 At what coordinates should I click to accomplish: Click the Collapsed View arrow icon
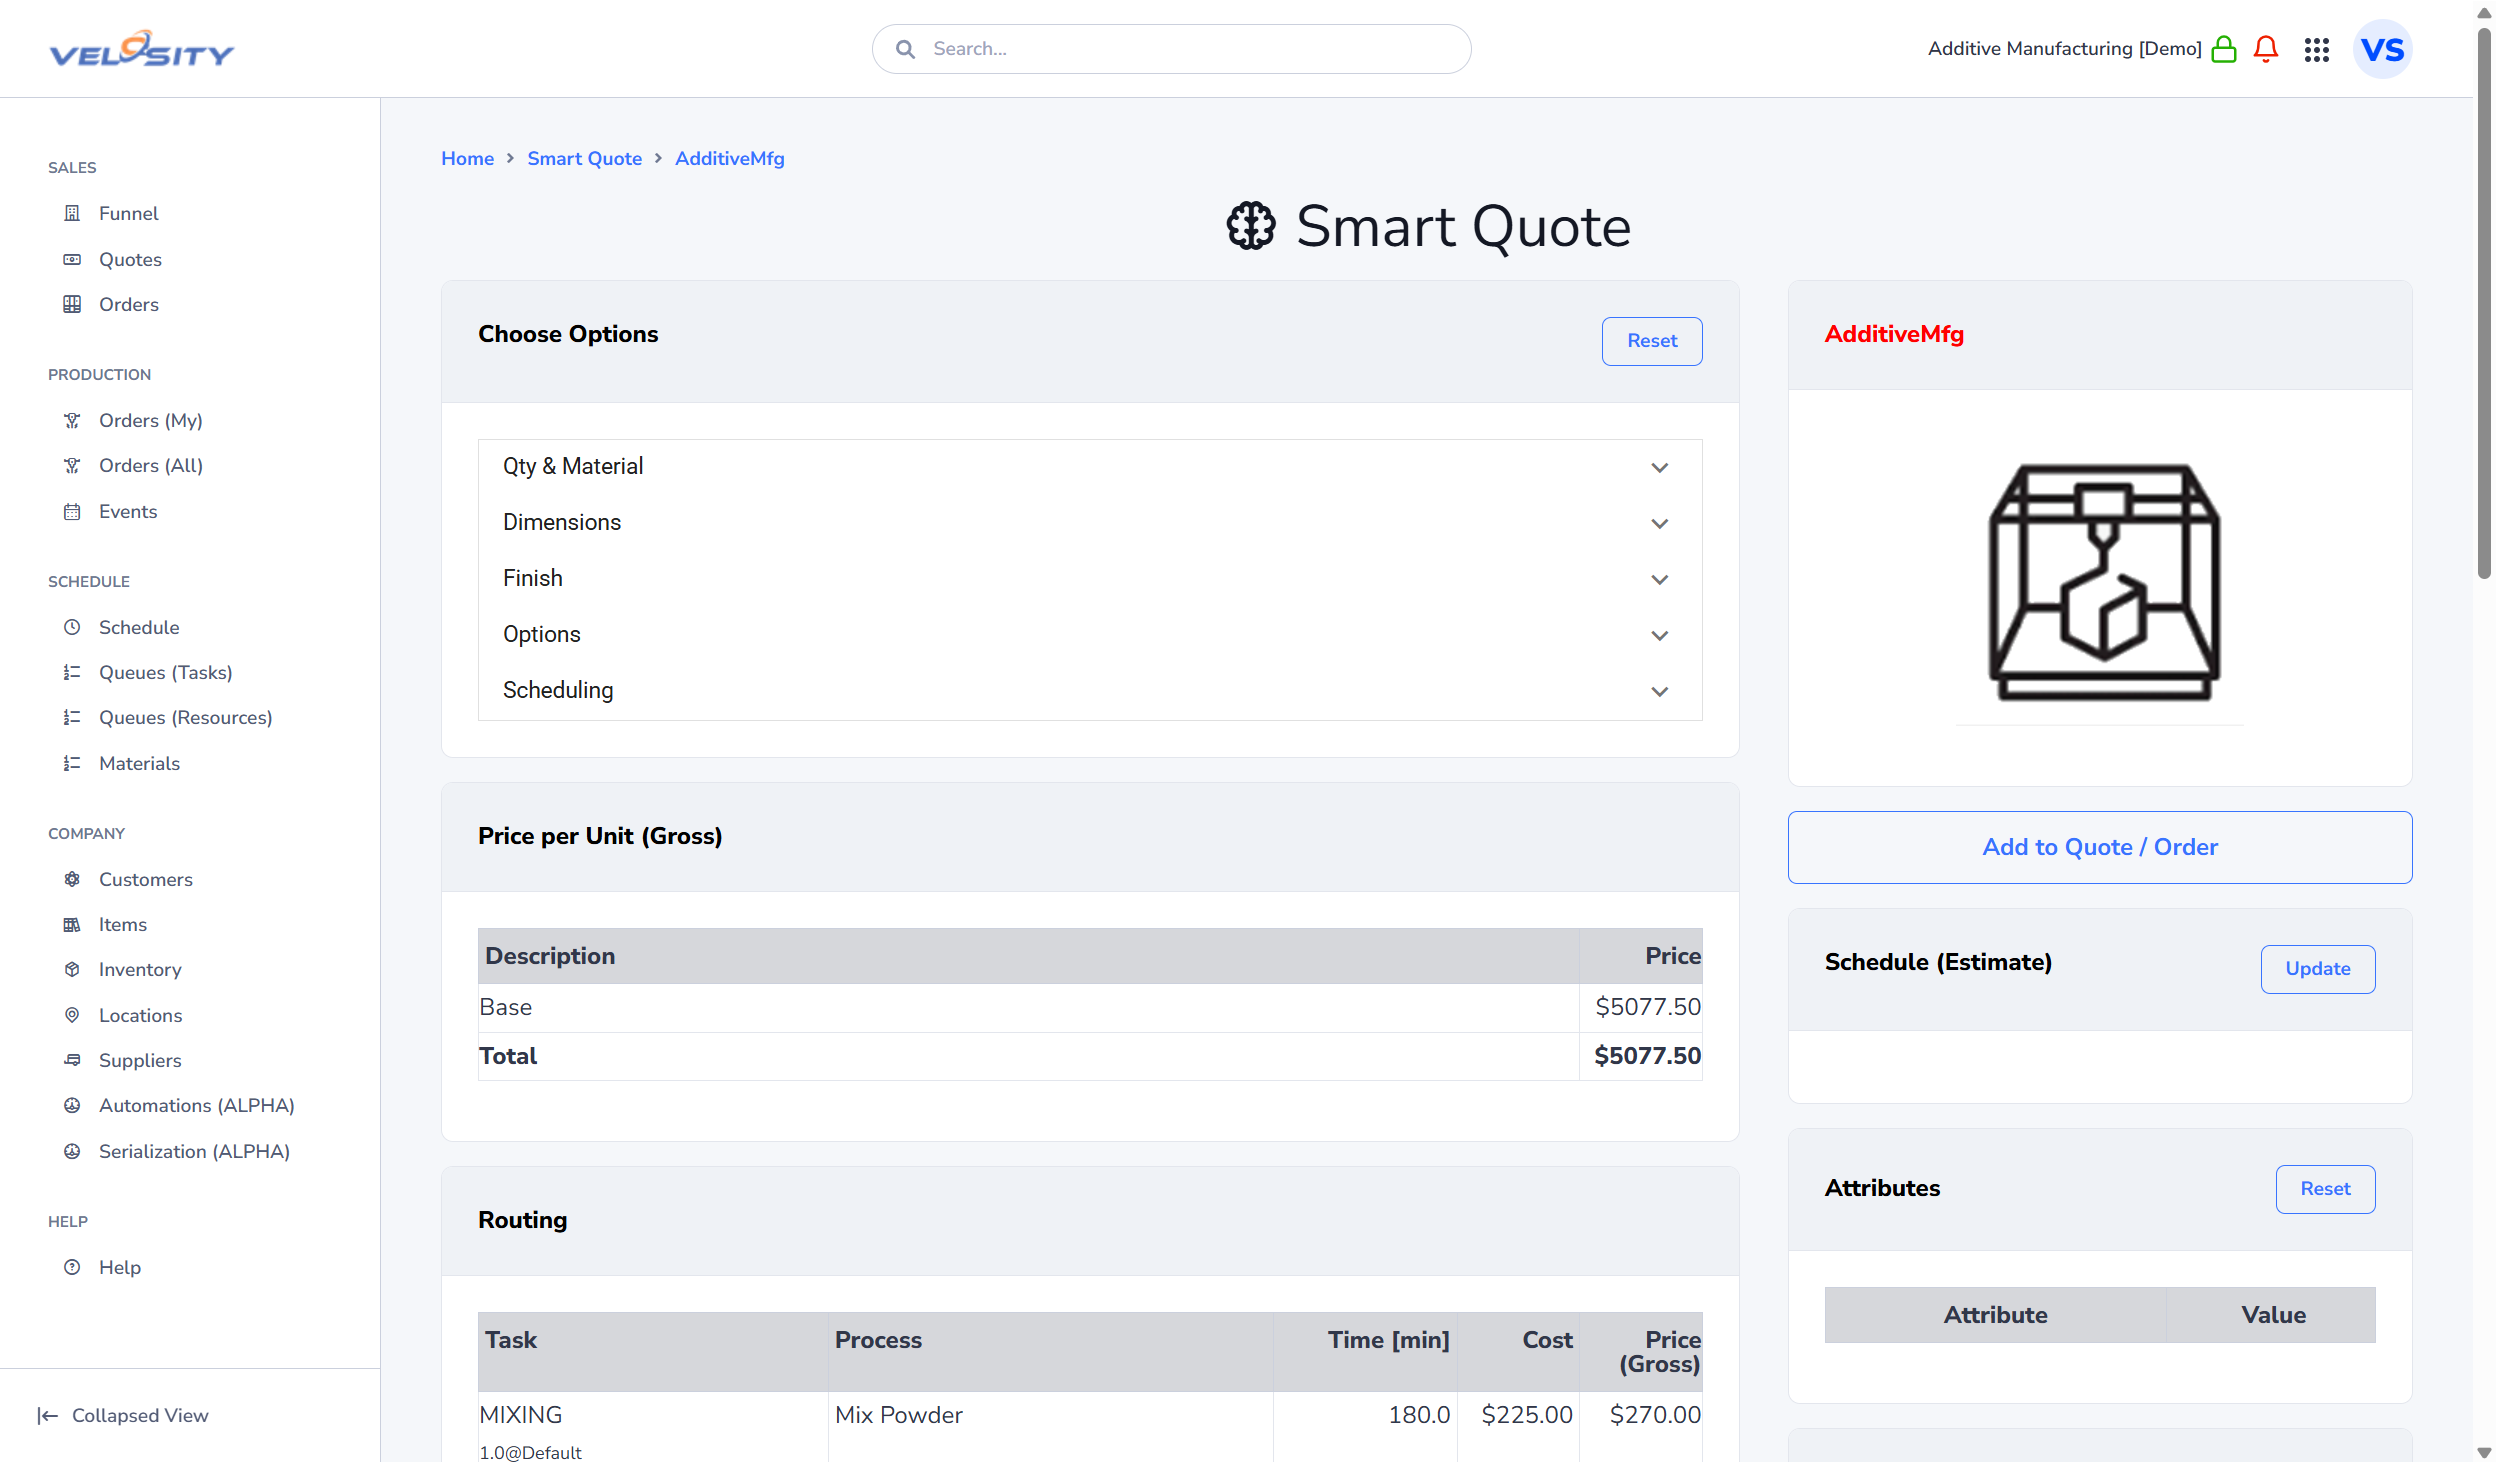(47, 1415)
